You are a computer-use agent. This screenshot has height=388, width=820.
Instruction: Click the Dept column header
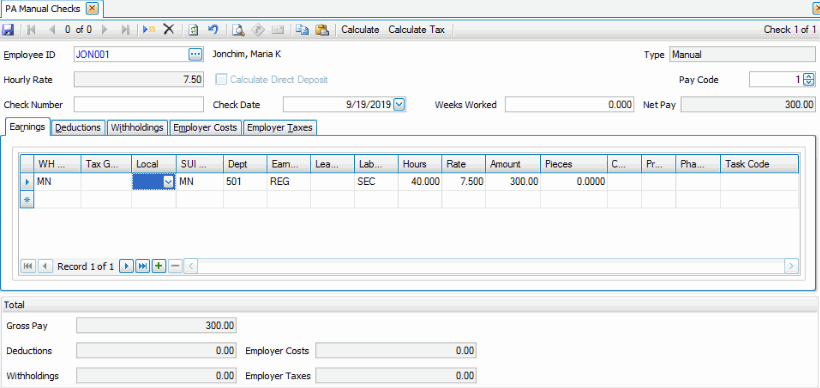pyautogui.click(x=245, y=164)
